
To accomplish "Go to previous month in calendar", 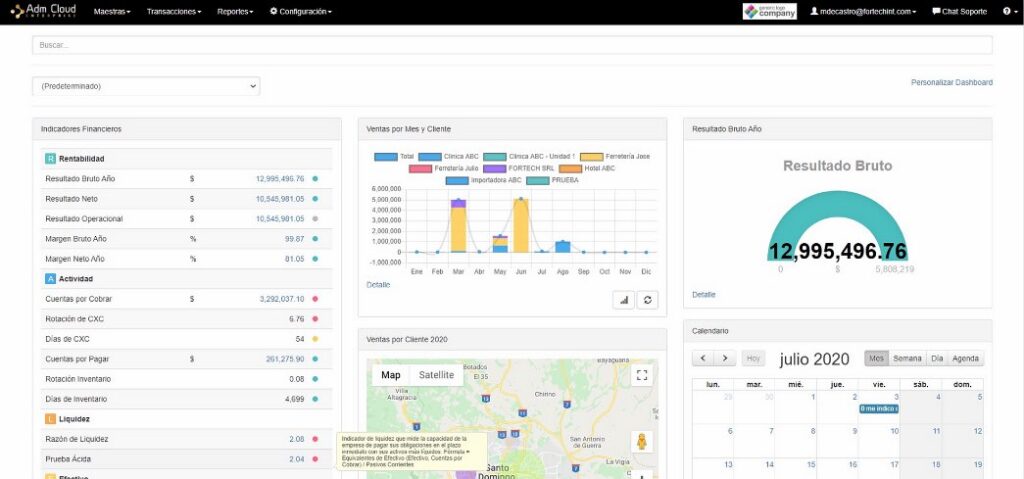I will click(x=703, y=358).
